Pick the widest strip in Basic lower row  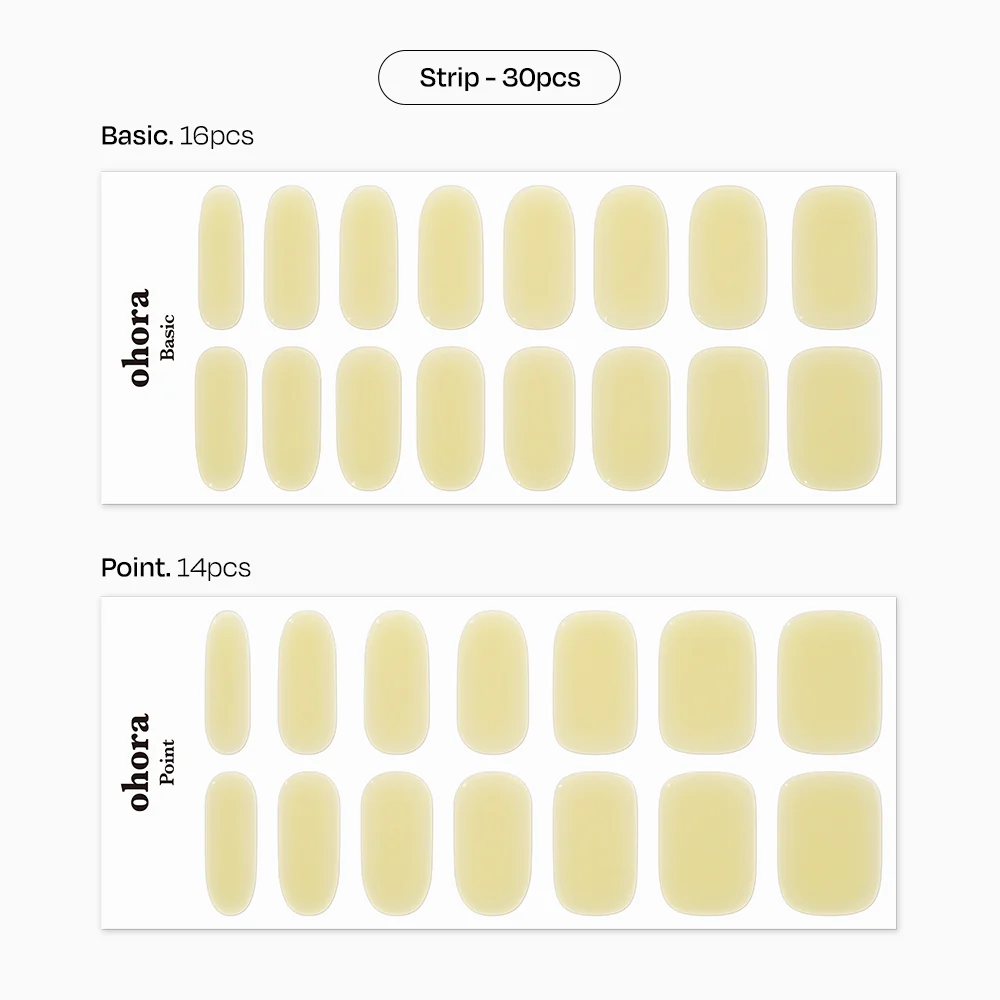pyautogui.click(x=834, y=418)
